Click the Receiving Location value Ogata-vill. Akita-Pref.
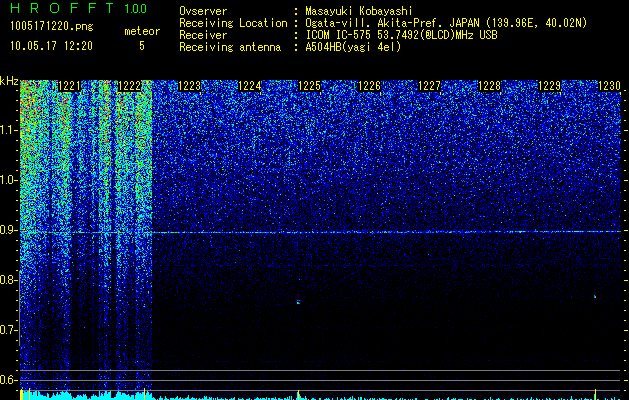The image size is (629, 400). [373, 23]
